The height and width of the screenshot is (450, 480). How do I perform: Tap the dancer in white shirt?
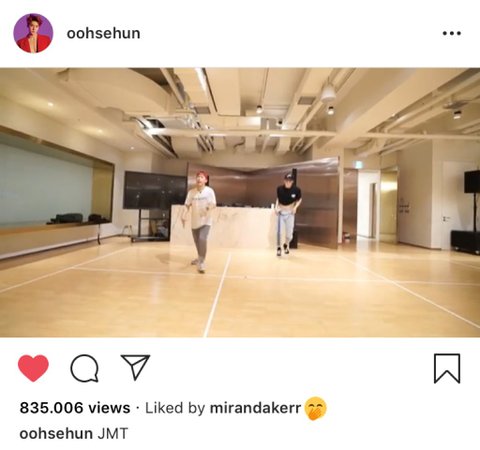click(x=200, y=221)
